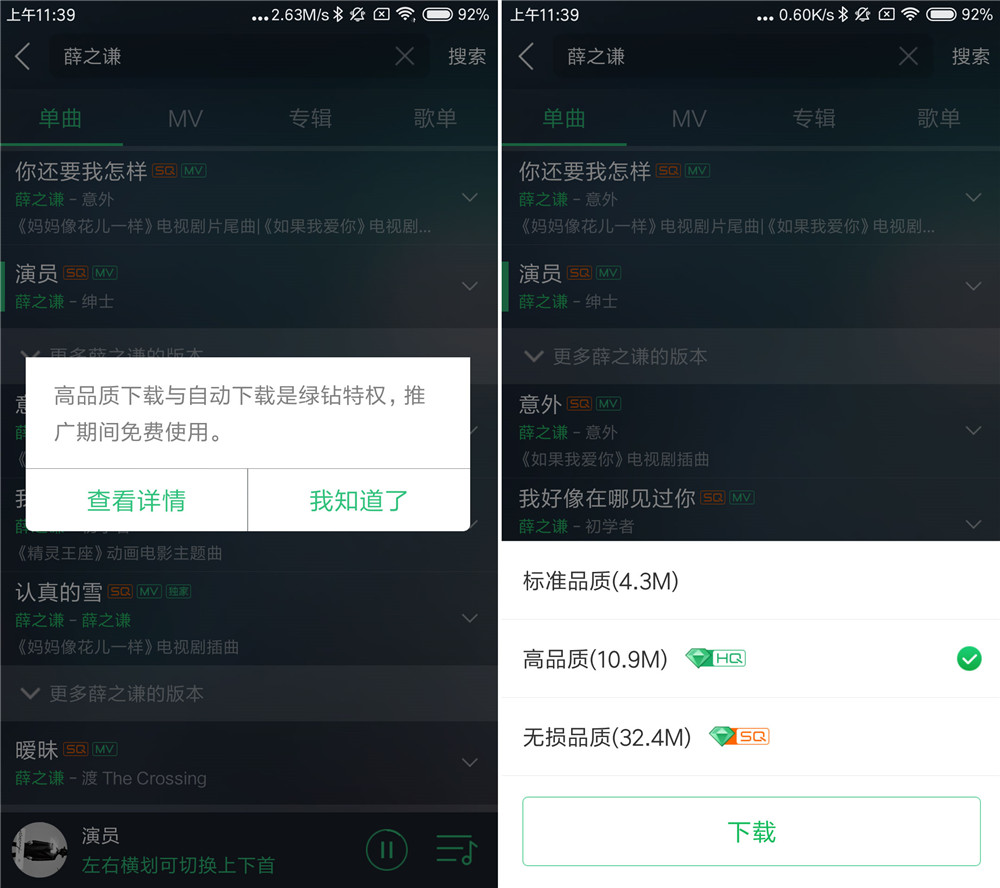Clear search text in right screen

(908, 56)
